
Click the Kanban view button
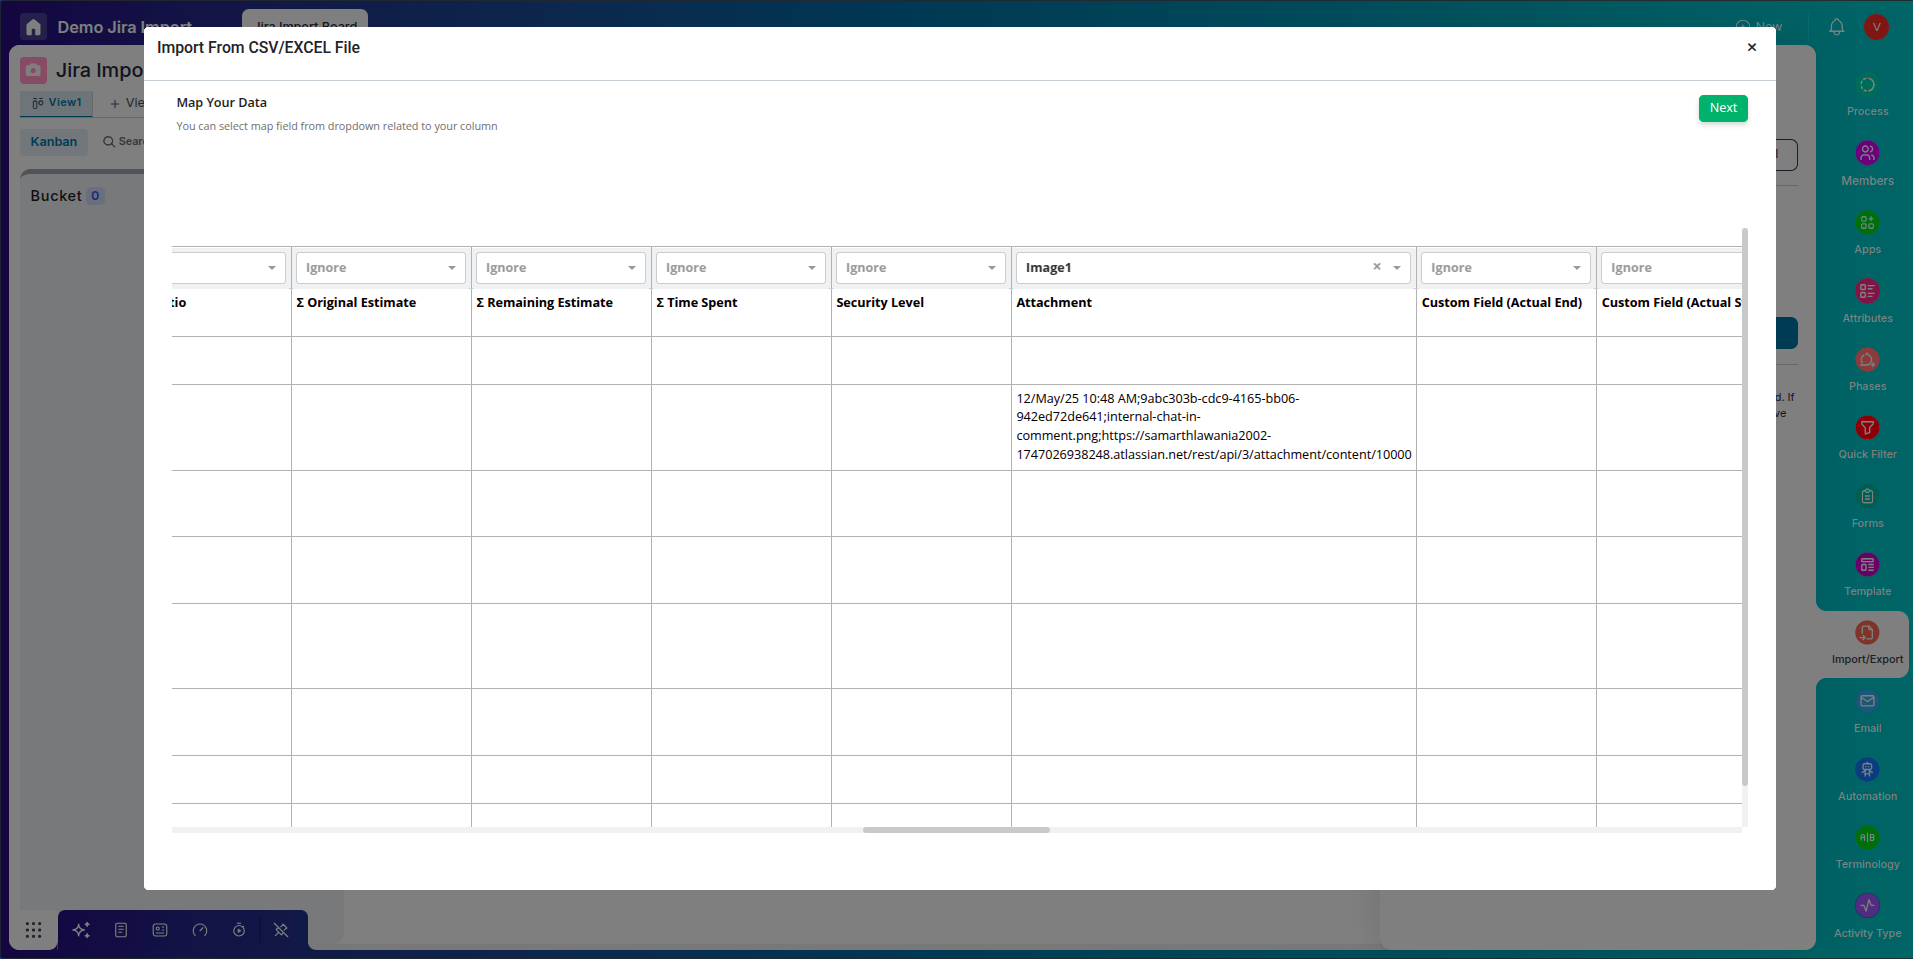pos(54,142)
